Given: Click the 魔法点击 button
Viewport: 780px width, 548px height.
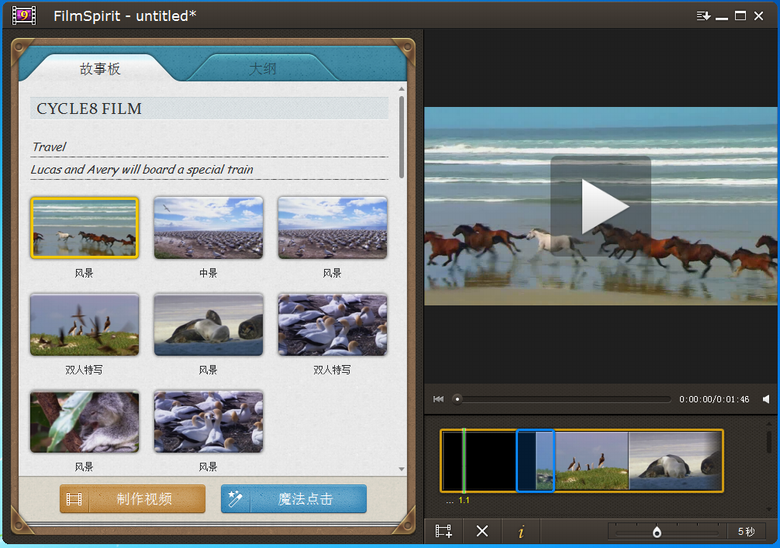Looking at the screenshot, I should click(294, 499).
